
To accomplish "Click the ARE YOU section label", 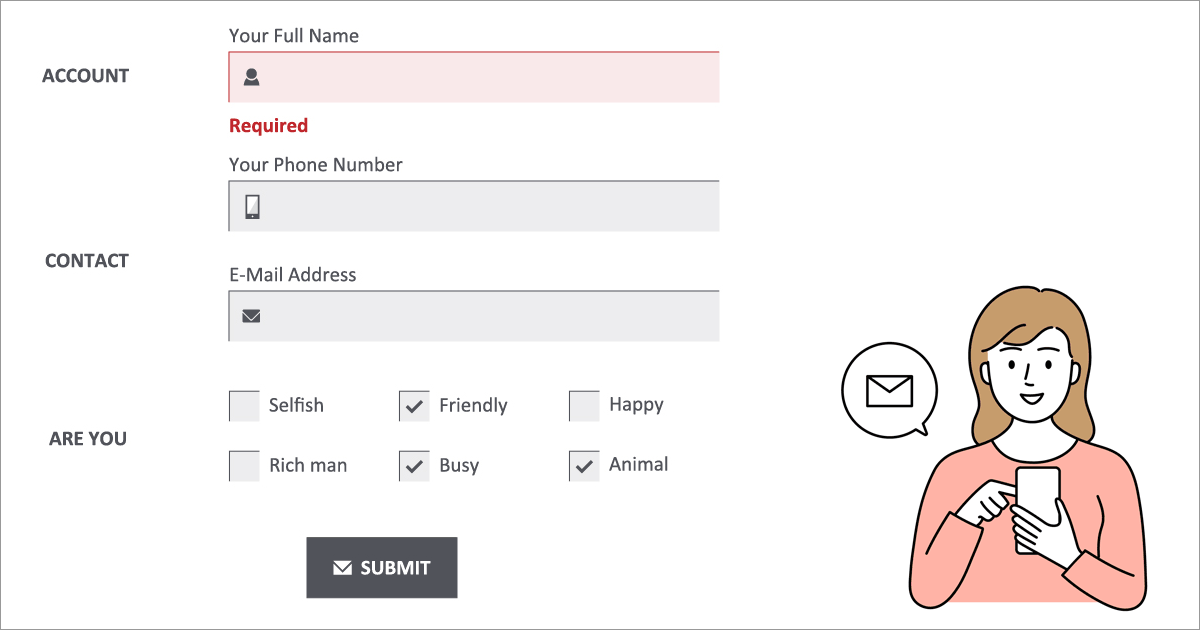I will [88, 439].
